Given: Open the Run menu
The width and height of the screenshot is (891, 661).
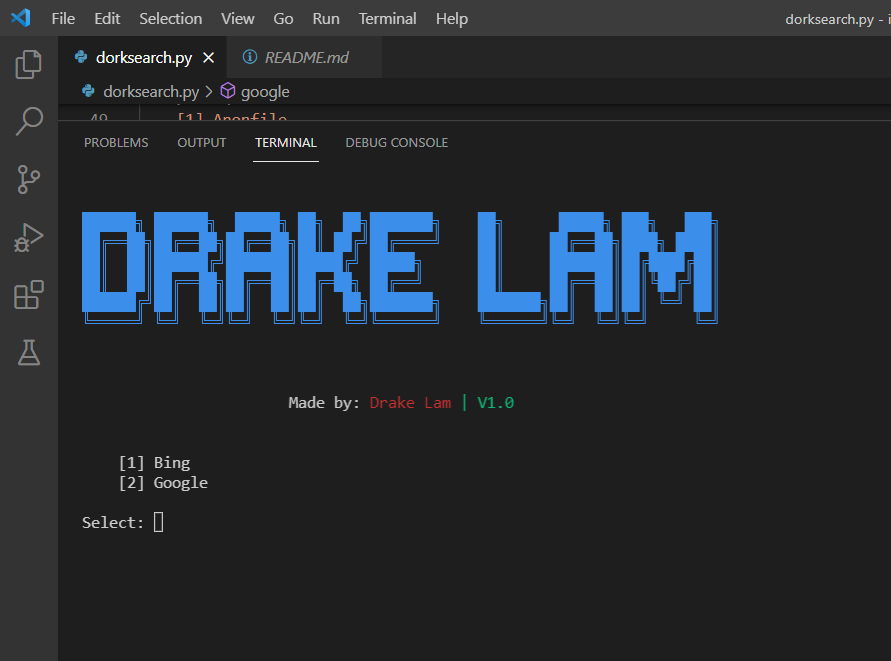Looking at the screenshot, I should tap(326, 19).
